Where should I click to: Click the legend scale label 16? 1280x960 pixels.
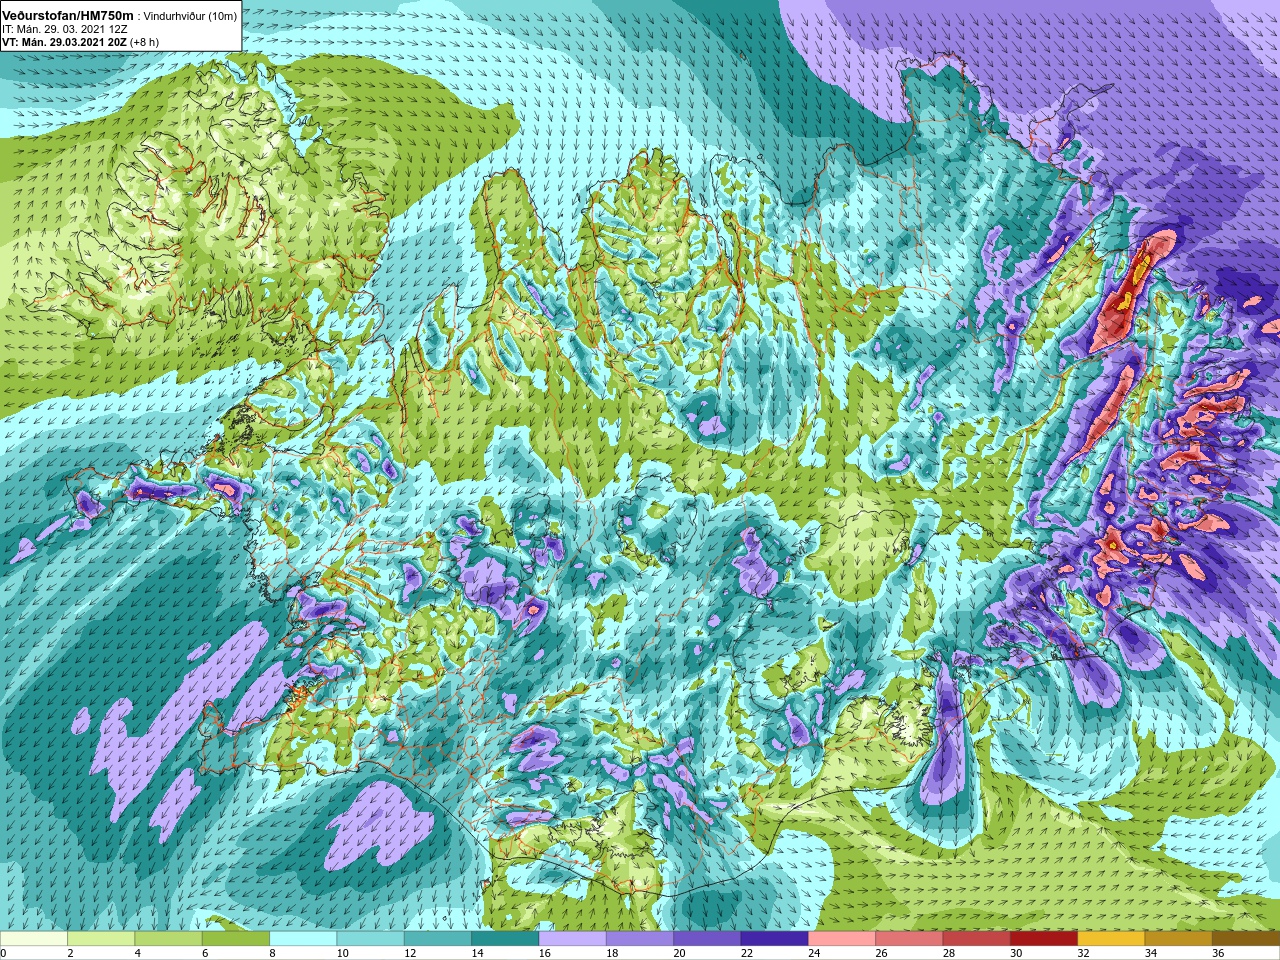click(544, 953)
